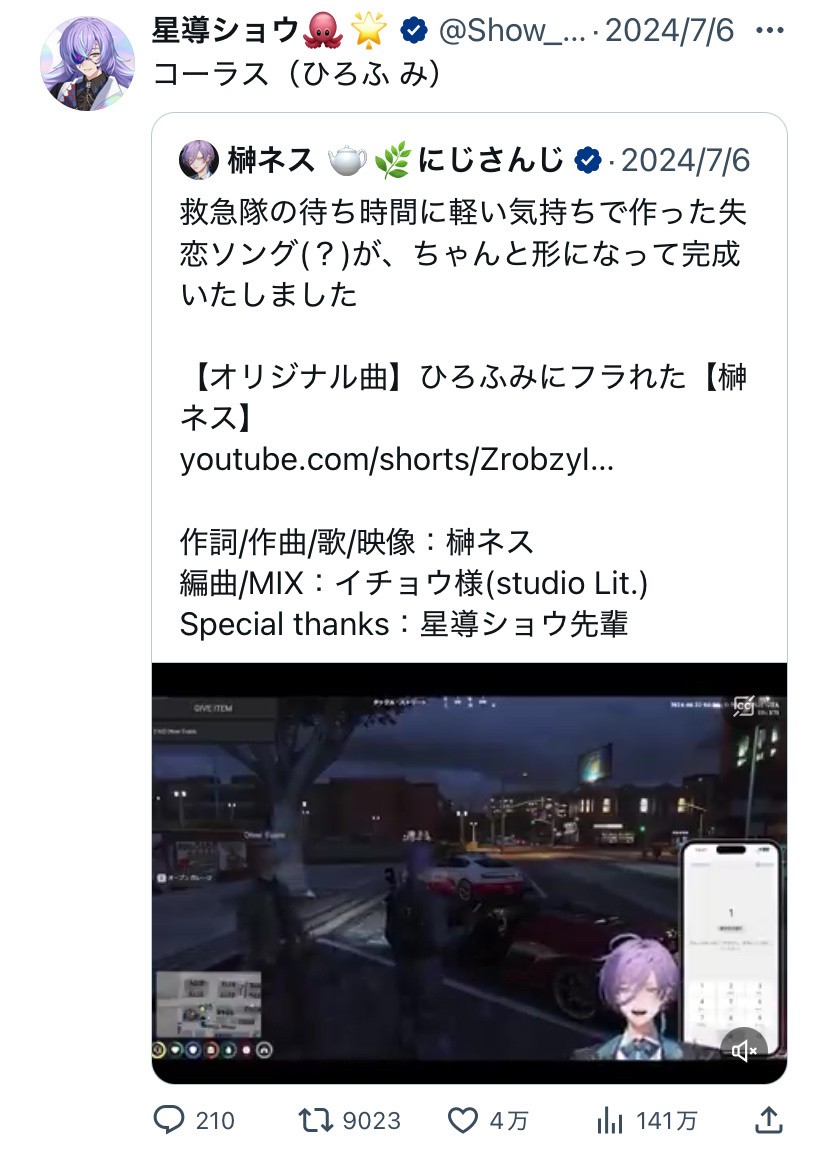Toggle captions CC icon on video

coord(744,706)
